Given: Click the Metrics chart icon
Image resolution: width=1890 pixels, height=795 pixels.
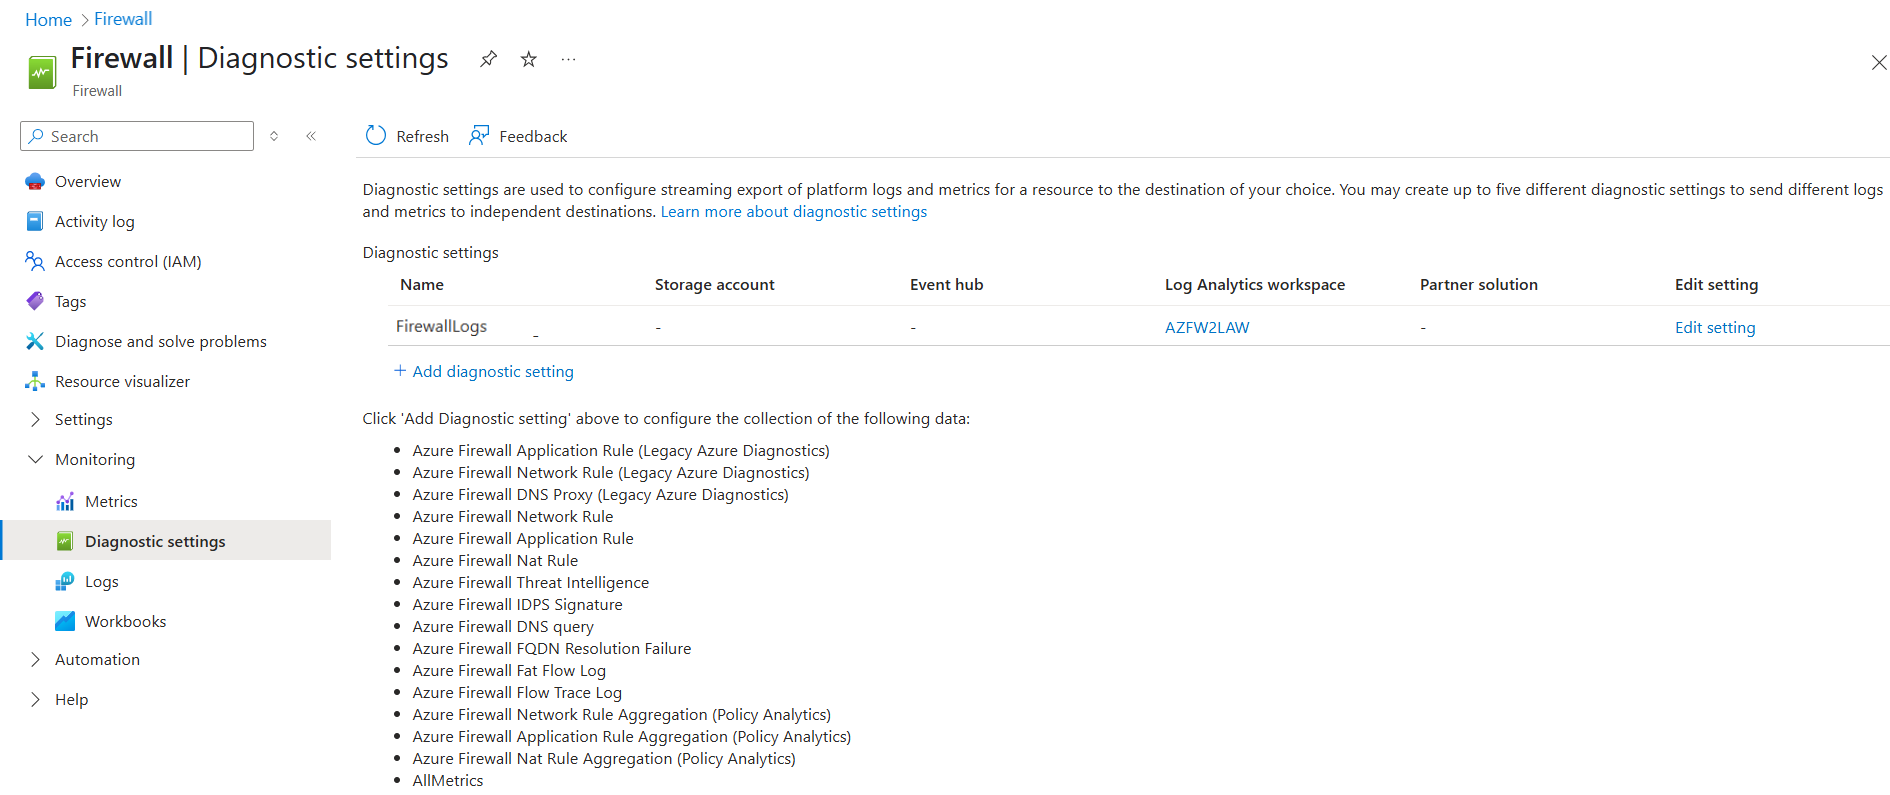Looking at the screenshot, I should (65, 501).
